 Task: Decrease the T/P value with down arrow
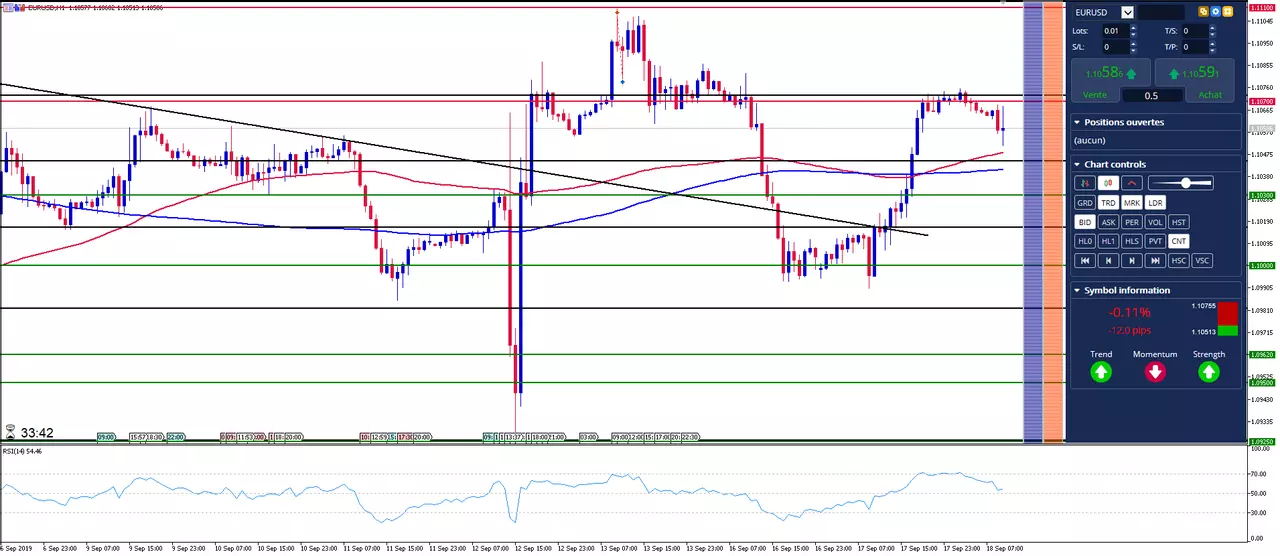click(x=1214, y=50)
